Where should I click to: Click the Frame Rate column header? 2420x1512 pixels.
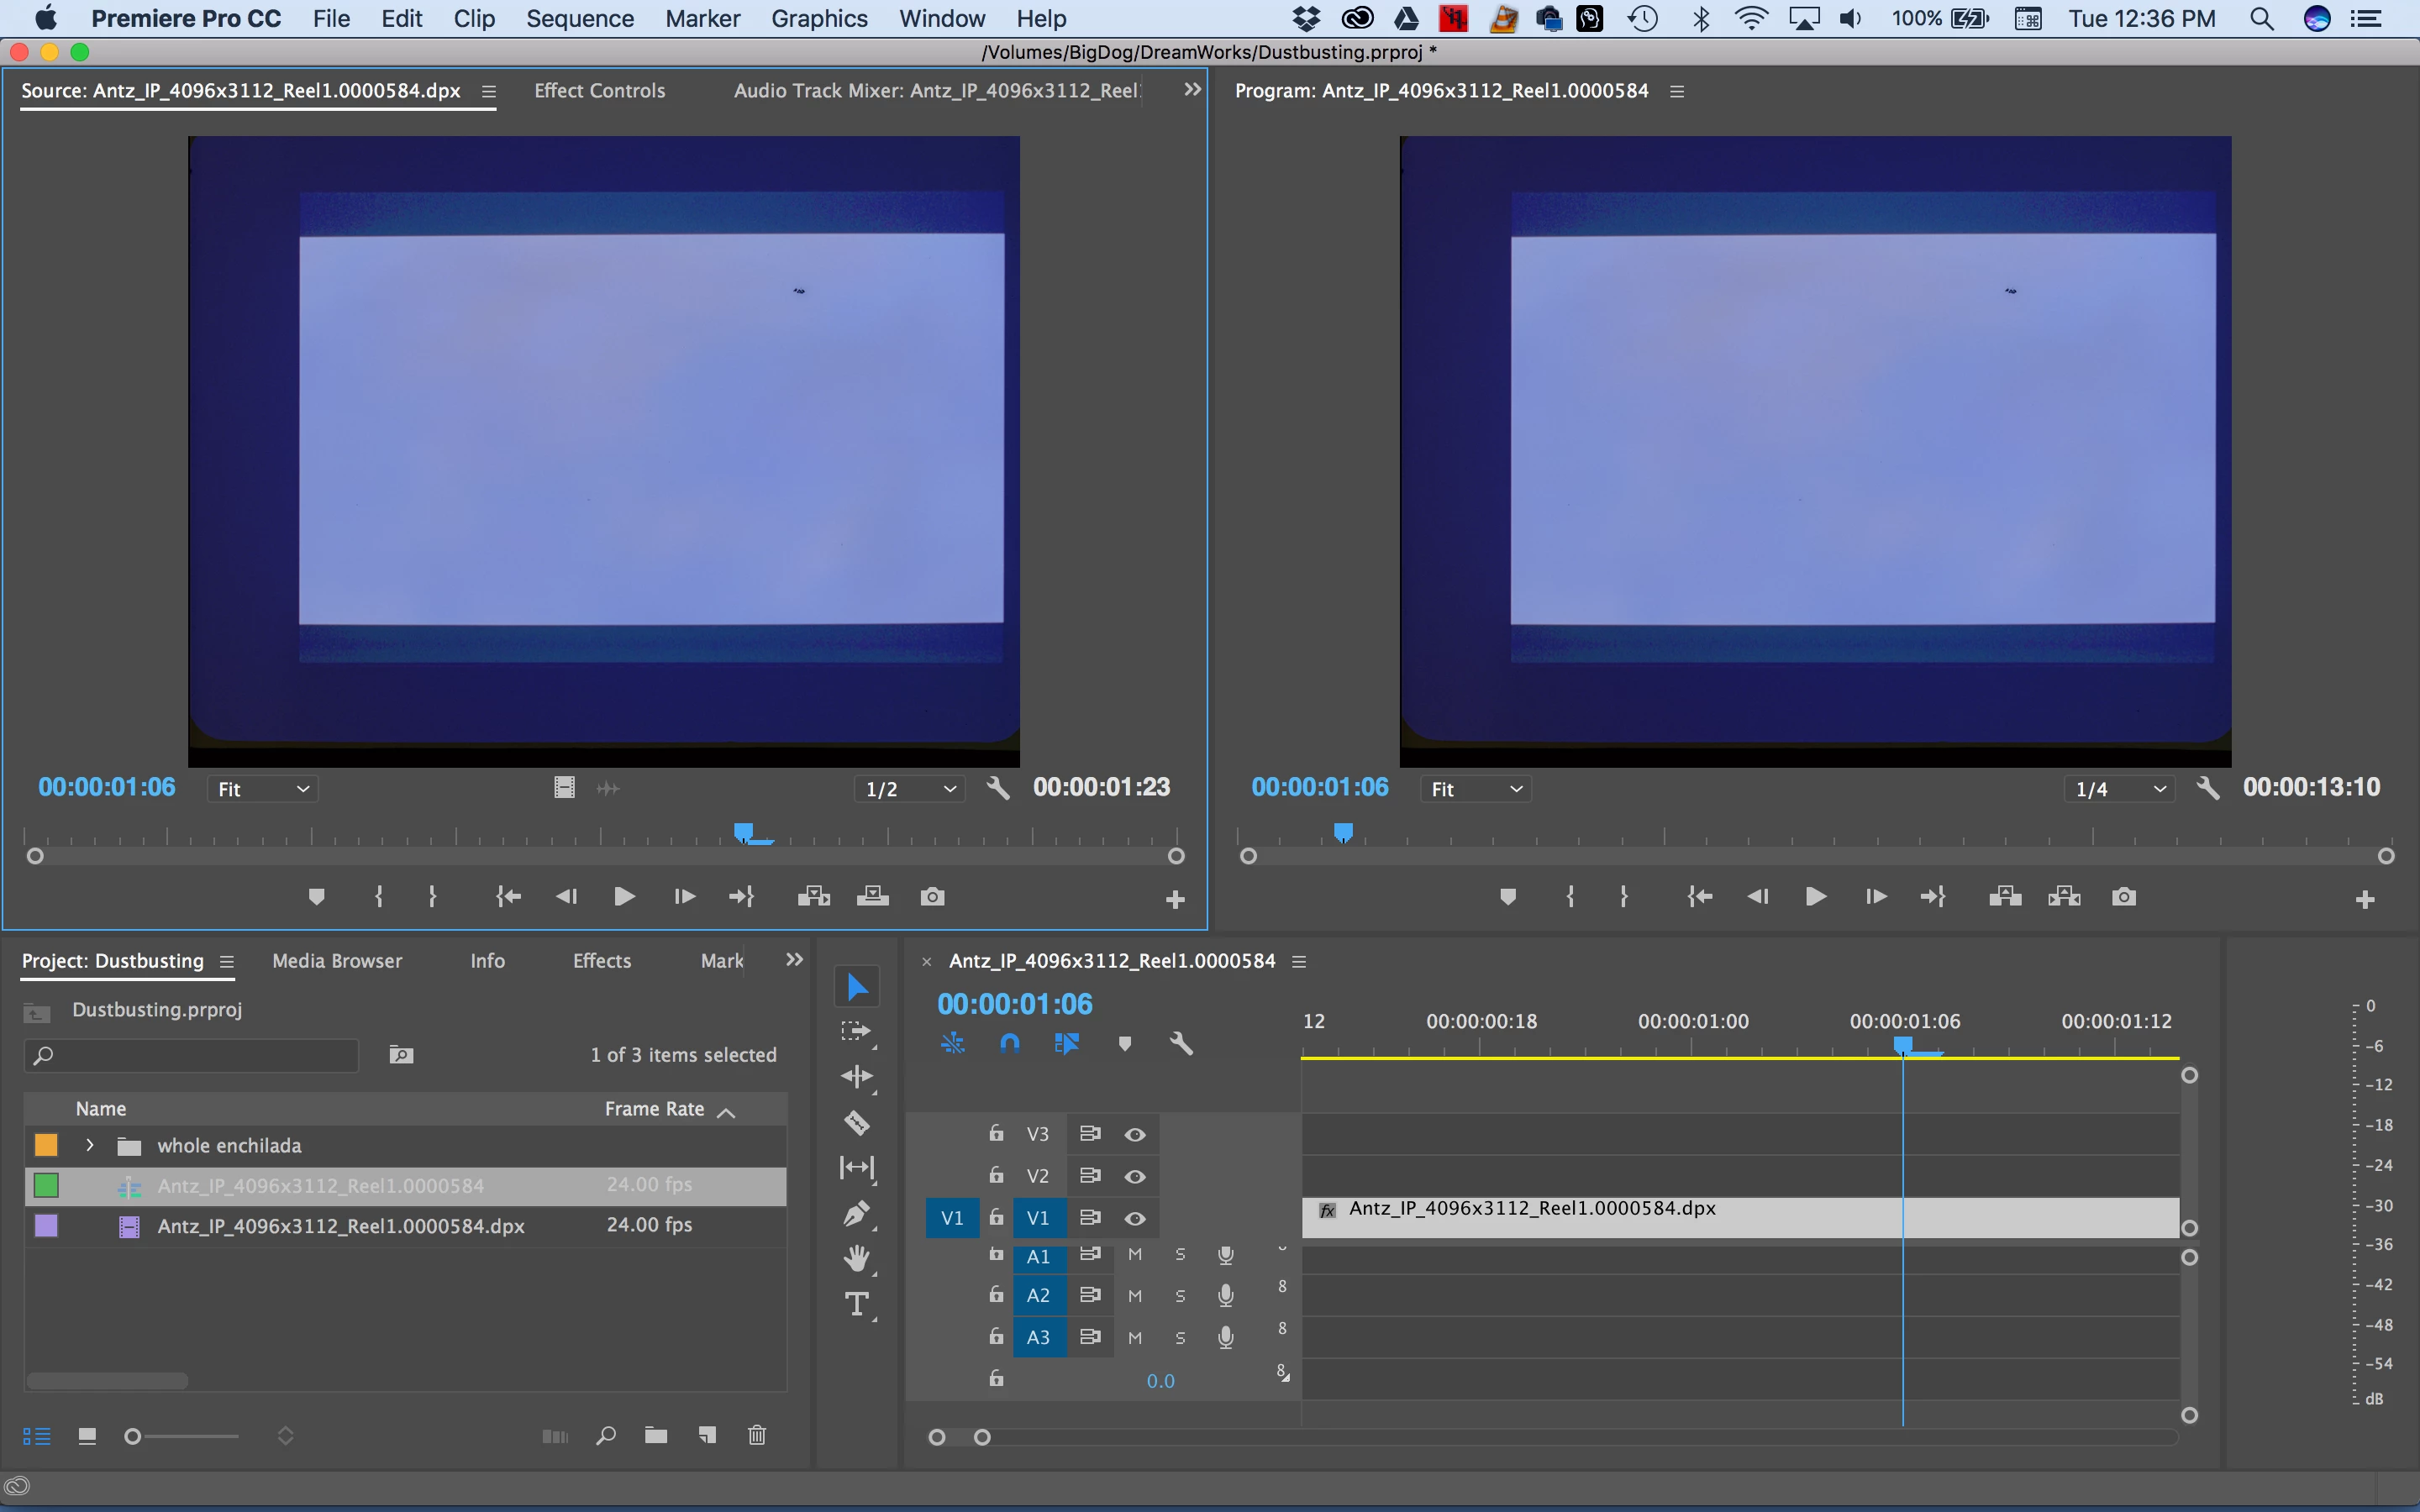(655, 1109)
